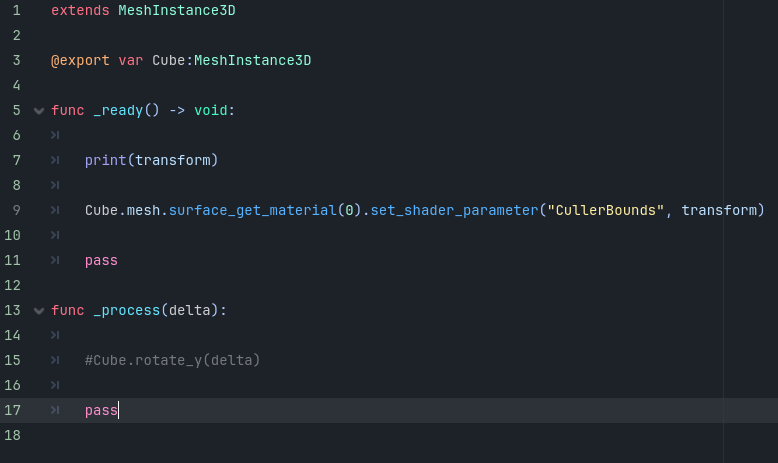The height and width of the screenshot is (463, 778).
Task: Click 'pass' on line 17
Action: (x=101, y=410)
